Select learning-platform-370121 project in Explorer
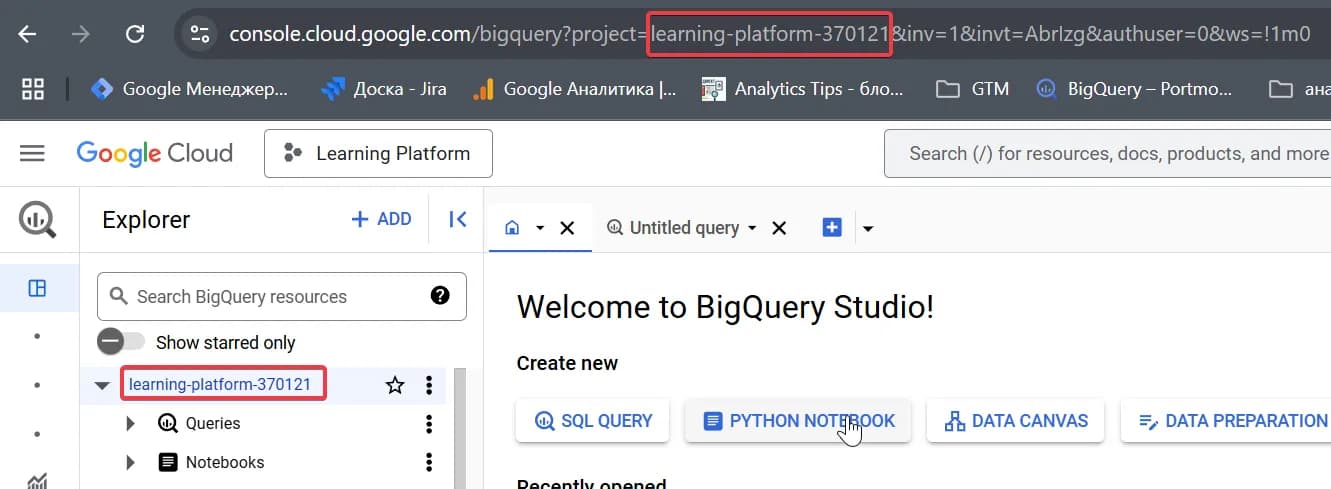1331x489 pixels. click(x=220, y=384)
